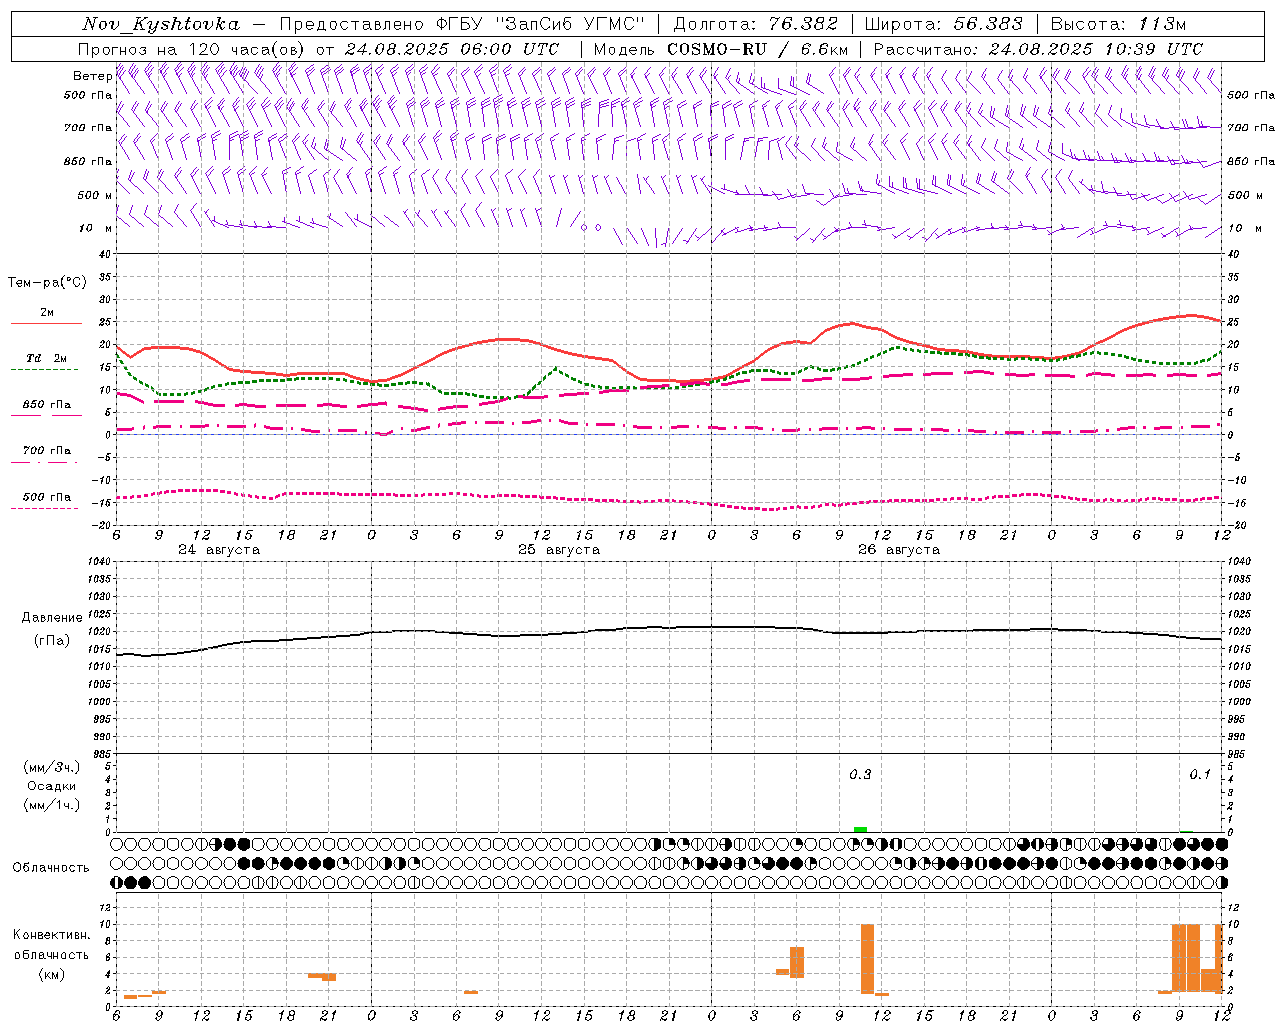Click the 25 августа date label
This screenshot has width=1280, height=1024.
[559, 549]
